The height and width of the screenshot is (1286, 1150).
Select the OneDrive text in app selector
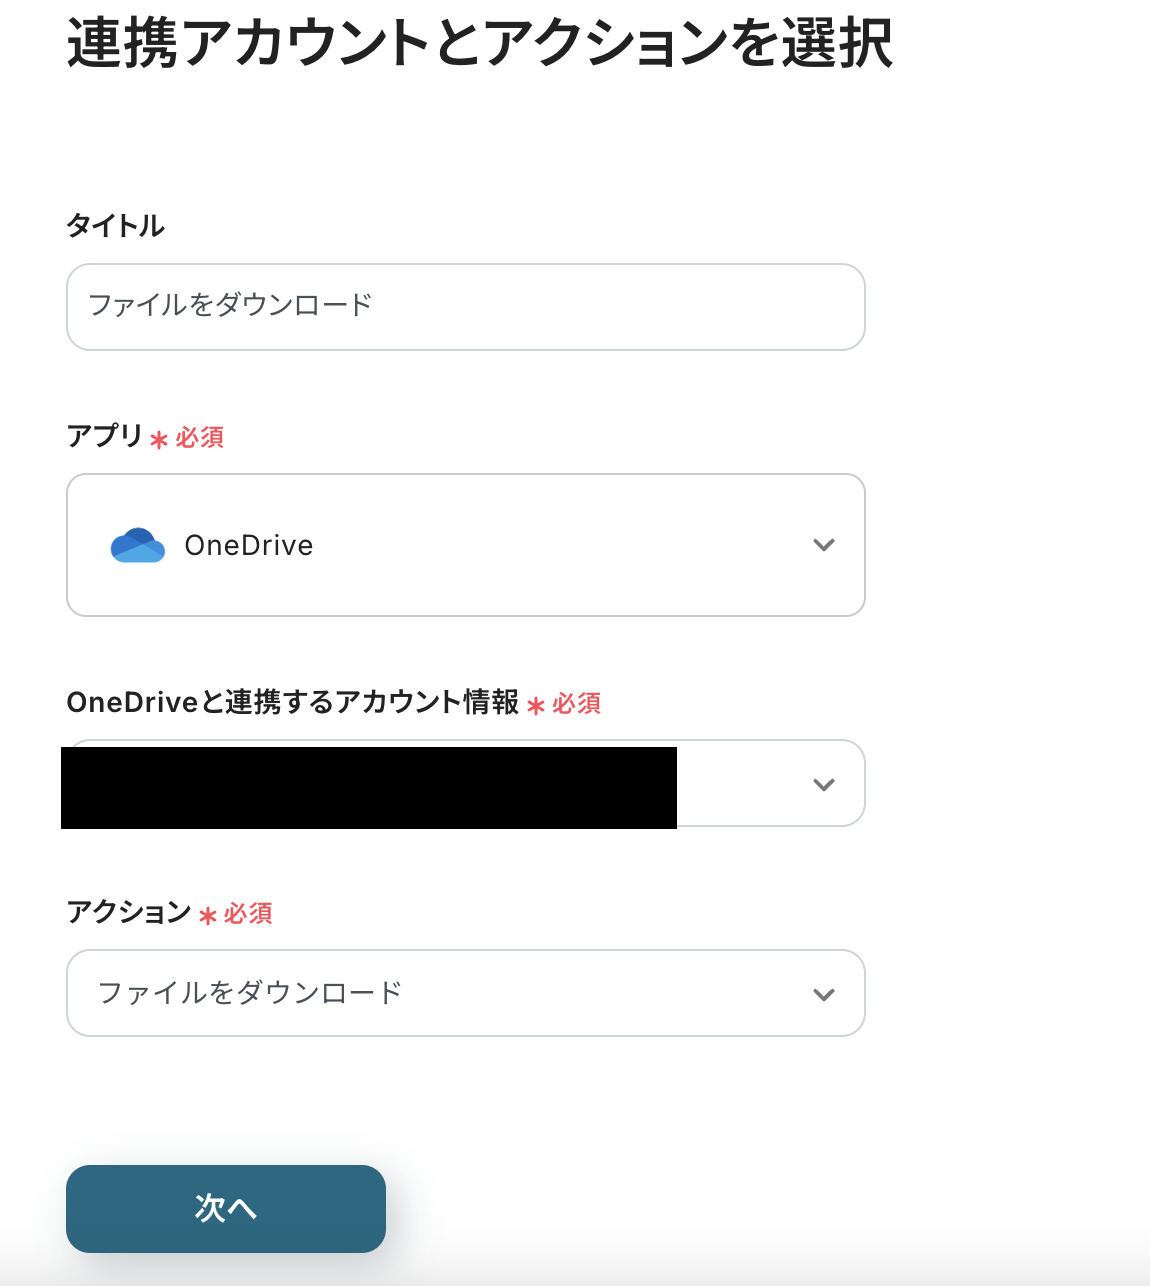point(249,545)
